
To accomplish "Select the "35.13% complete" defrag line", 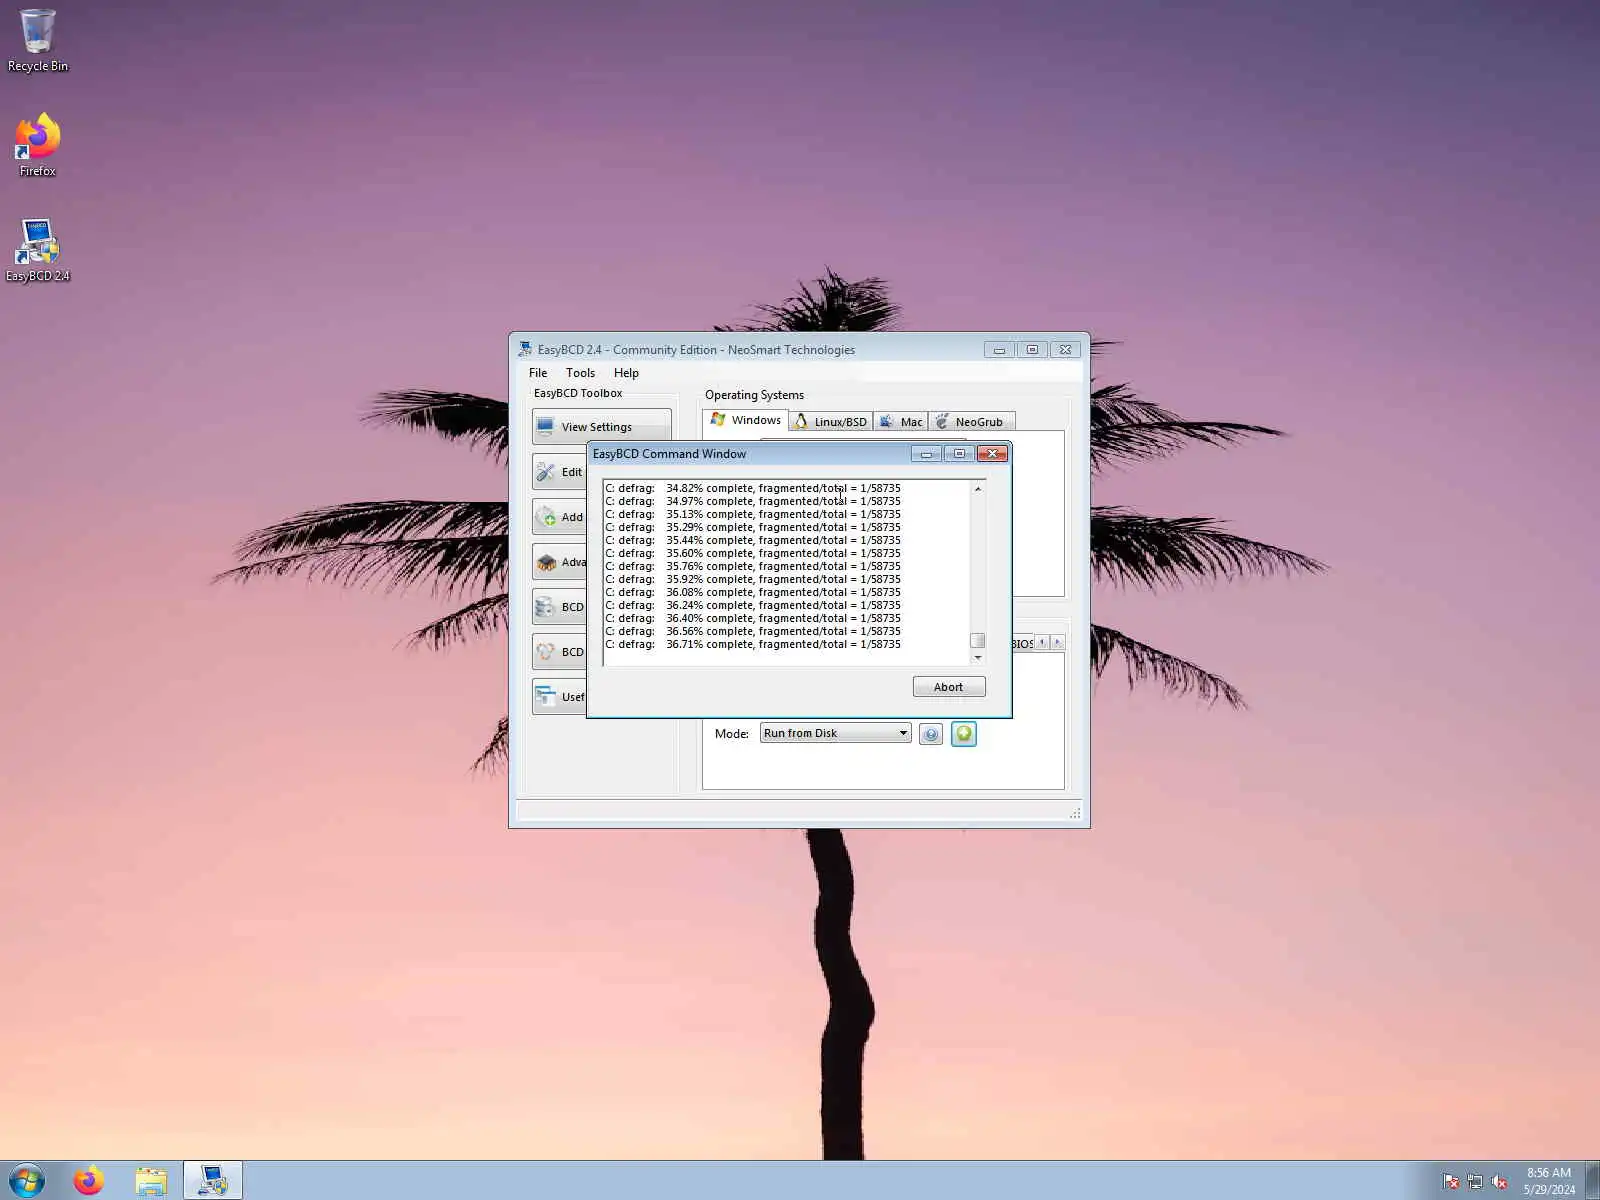I will tap(753, 515).
